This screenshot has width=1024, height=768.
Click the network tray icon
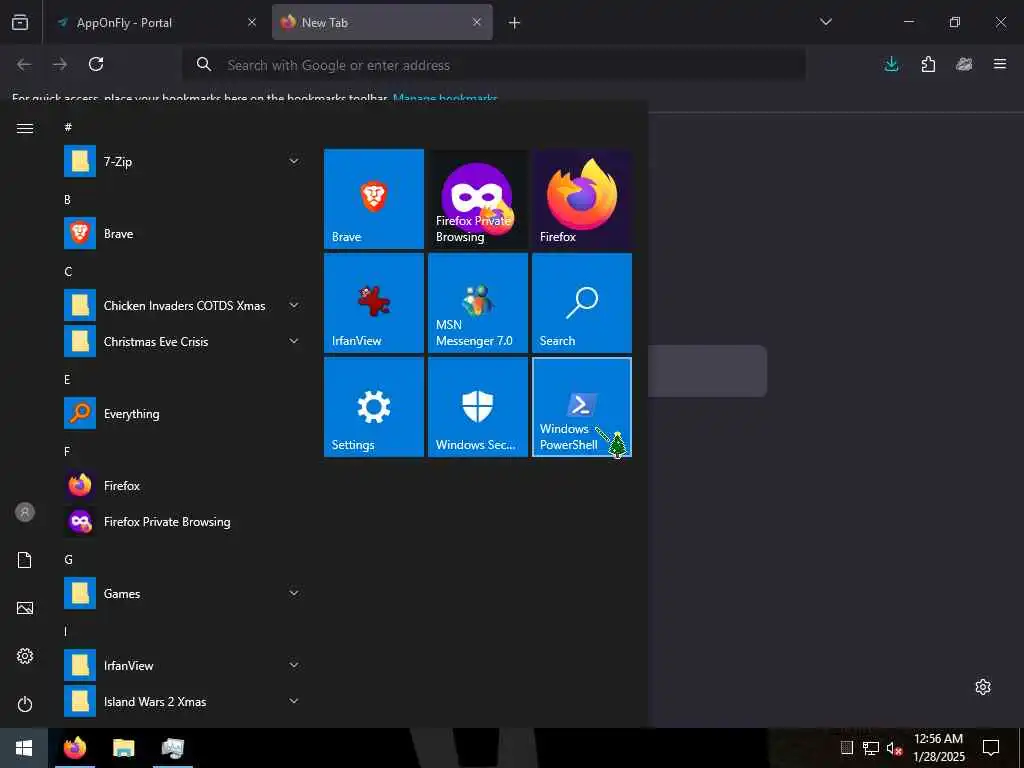tap(871, 748)
